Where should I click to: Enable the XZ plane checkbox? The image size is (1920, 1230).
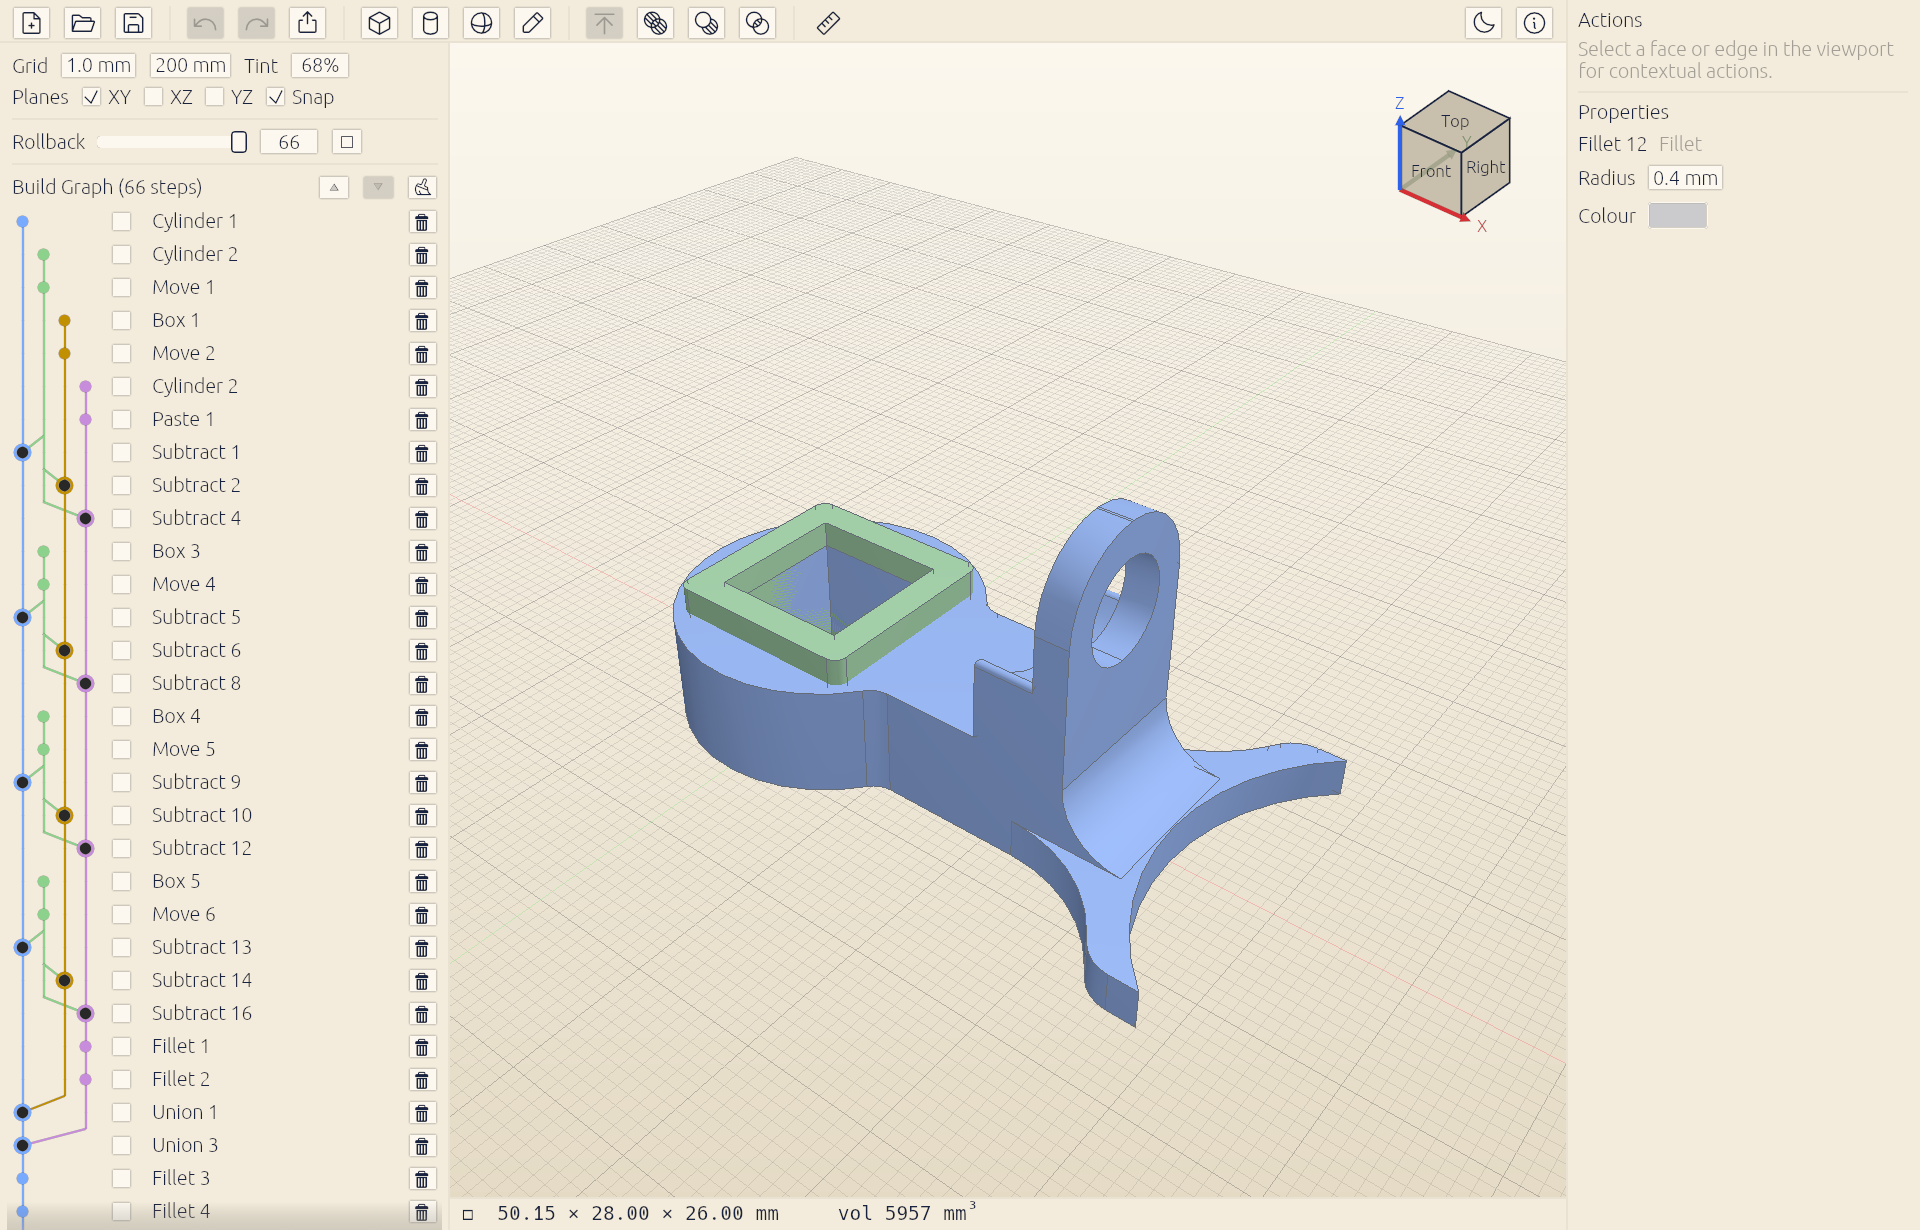point(153,97)
